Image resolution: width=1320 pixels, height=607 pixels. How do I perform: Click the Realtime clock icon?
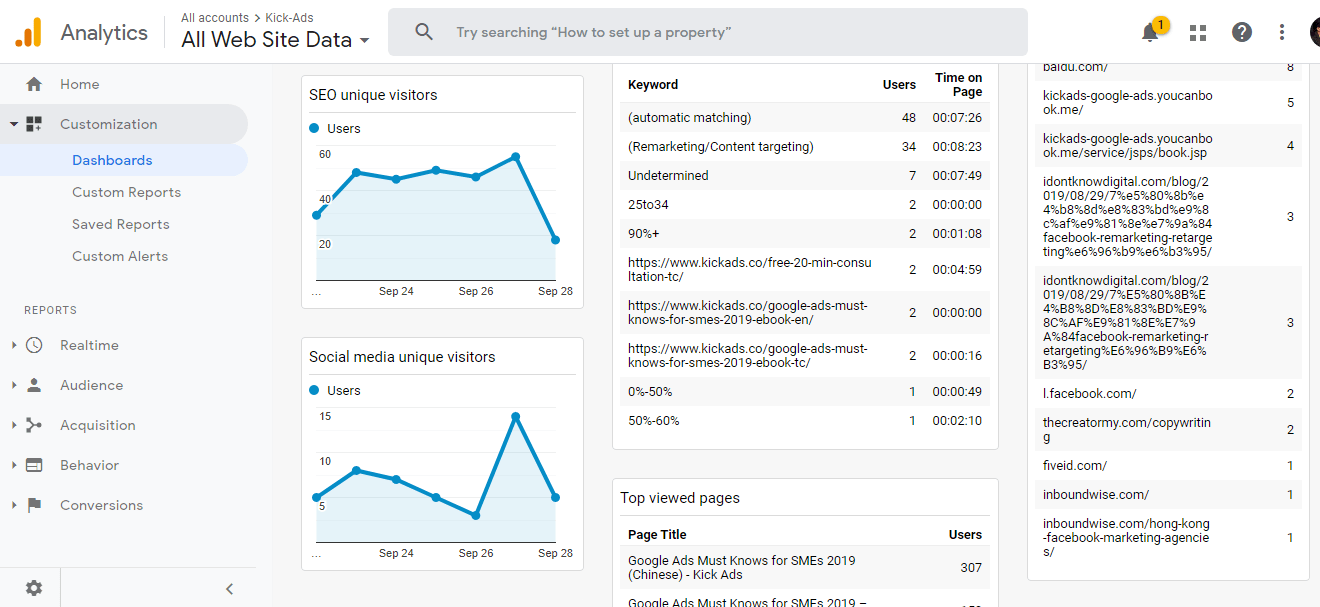34,345
